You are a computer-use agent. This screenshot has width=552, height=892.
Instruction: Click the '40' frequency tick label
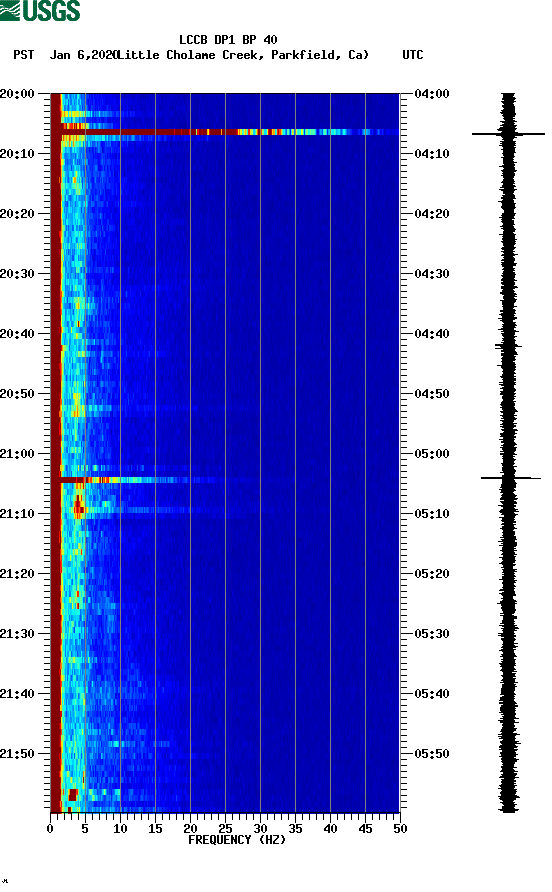click(x=330, y=829)
